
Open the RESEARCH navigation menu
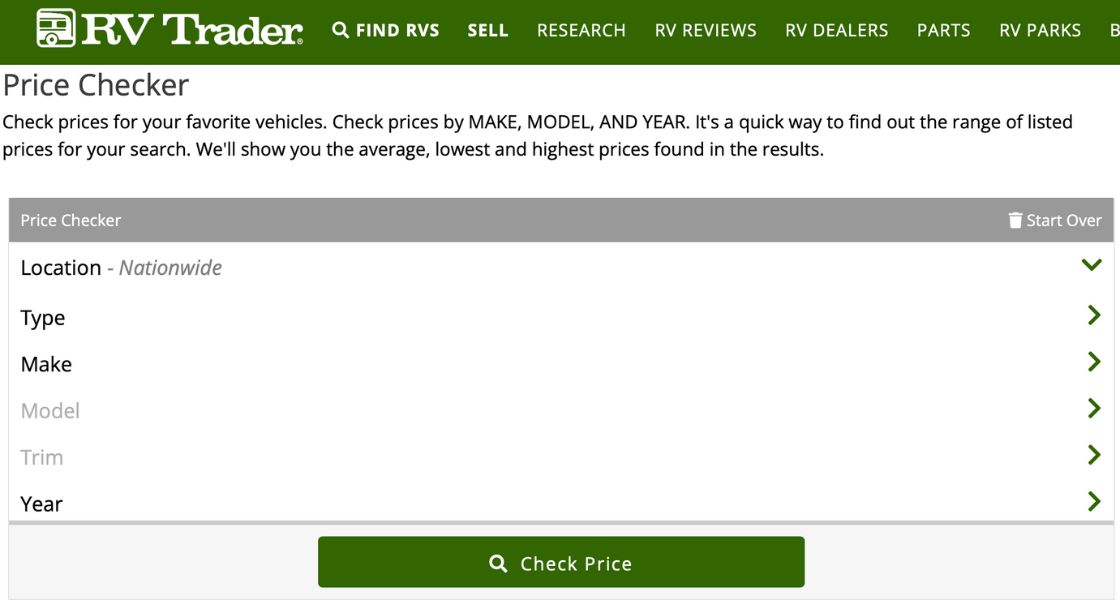click(x=581, y=30)
